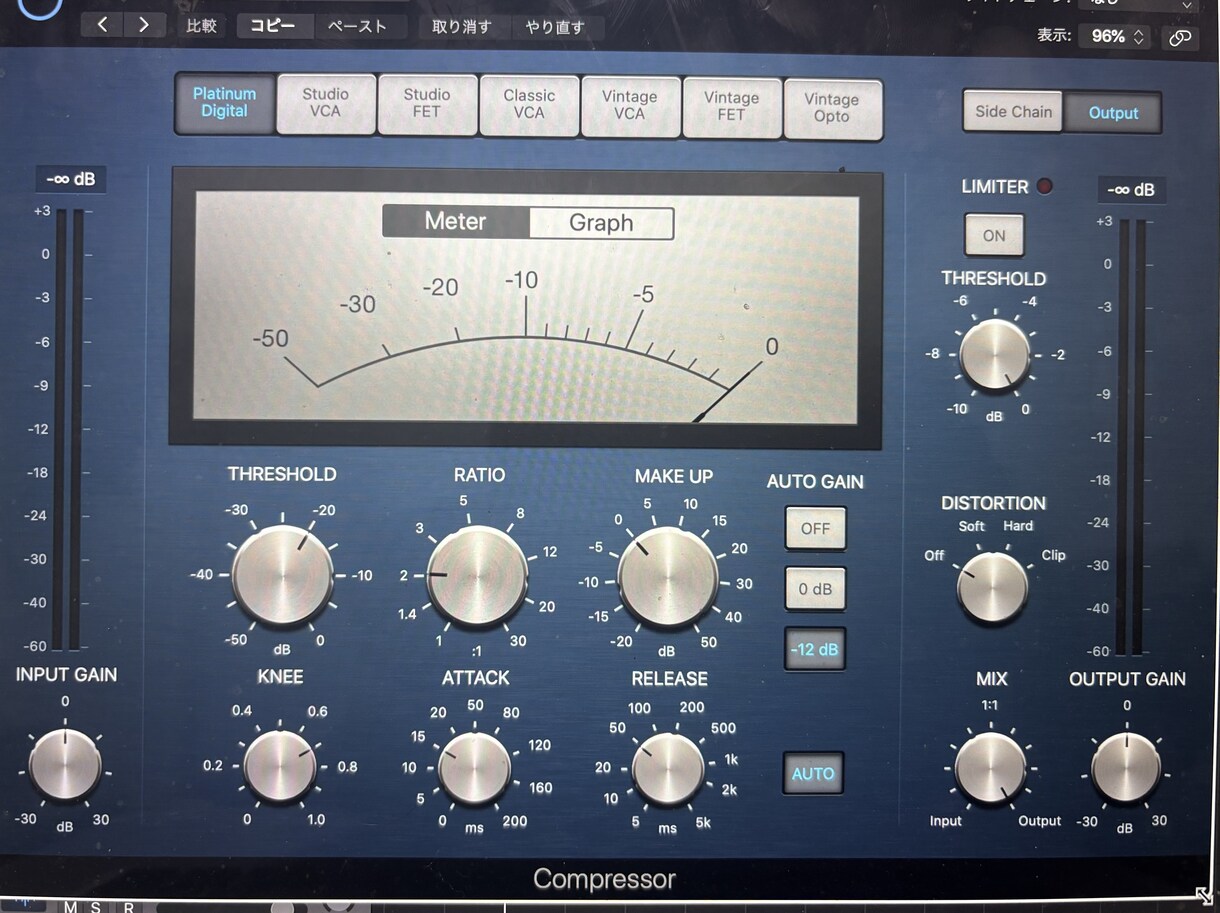Image resolution: width=1220 pixels, height=913 pixels.
Task: Set Auto Gain to OFF
Action: [x=815, y=529]
